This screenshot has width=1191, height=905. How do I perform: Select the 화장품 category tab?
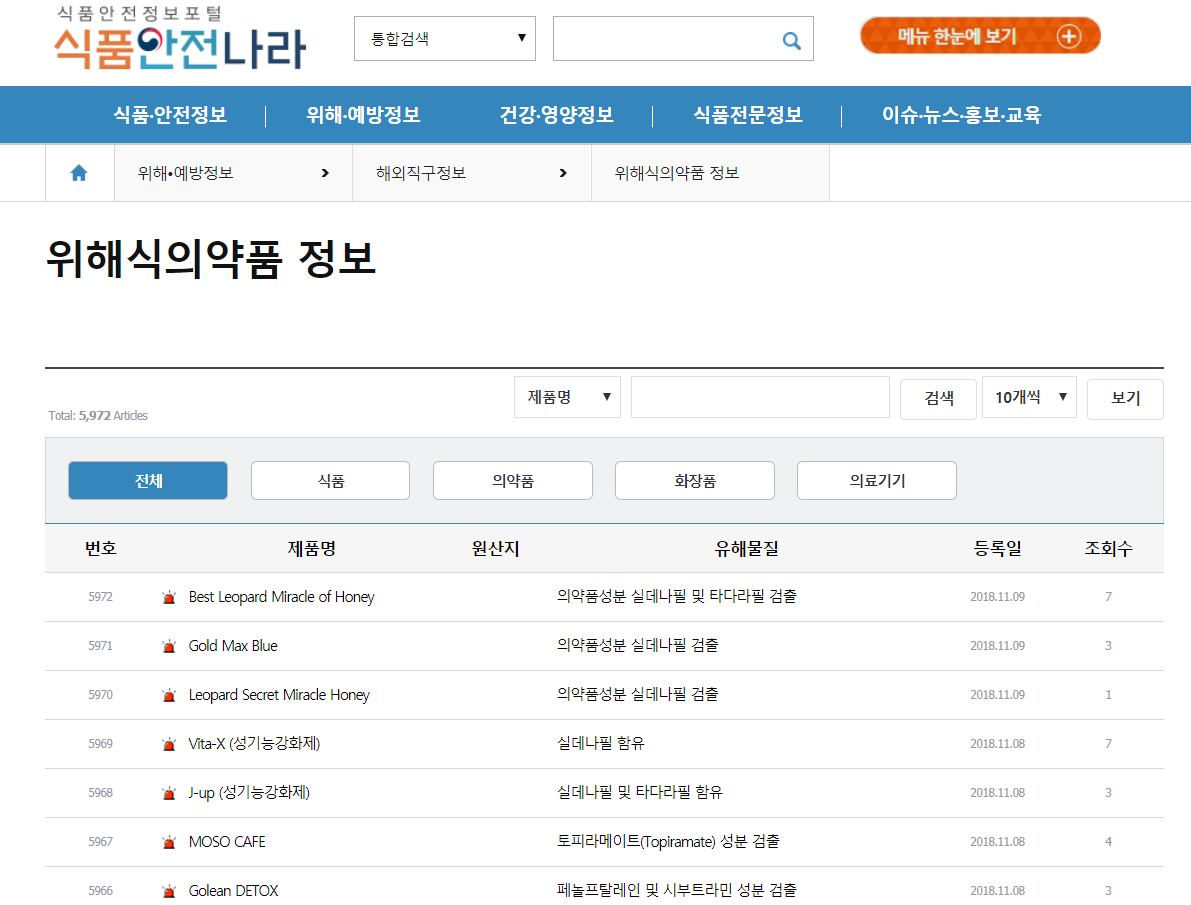click(x=695, y=480)
